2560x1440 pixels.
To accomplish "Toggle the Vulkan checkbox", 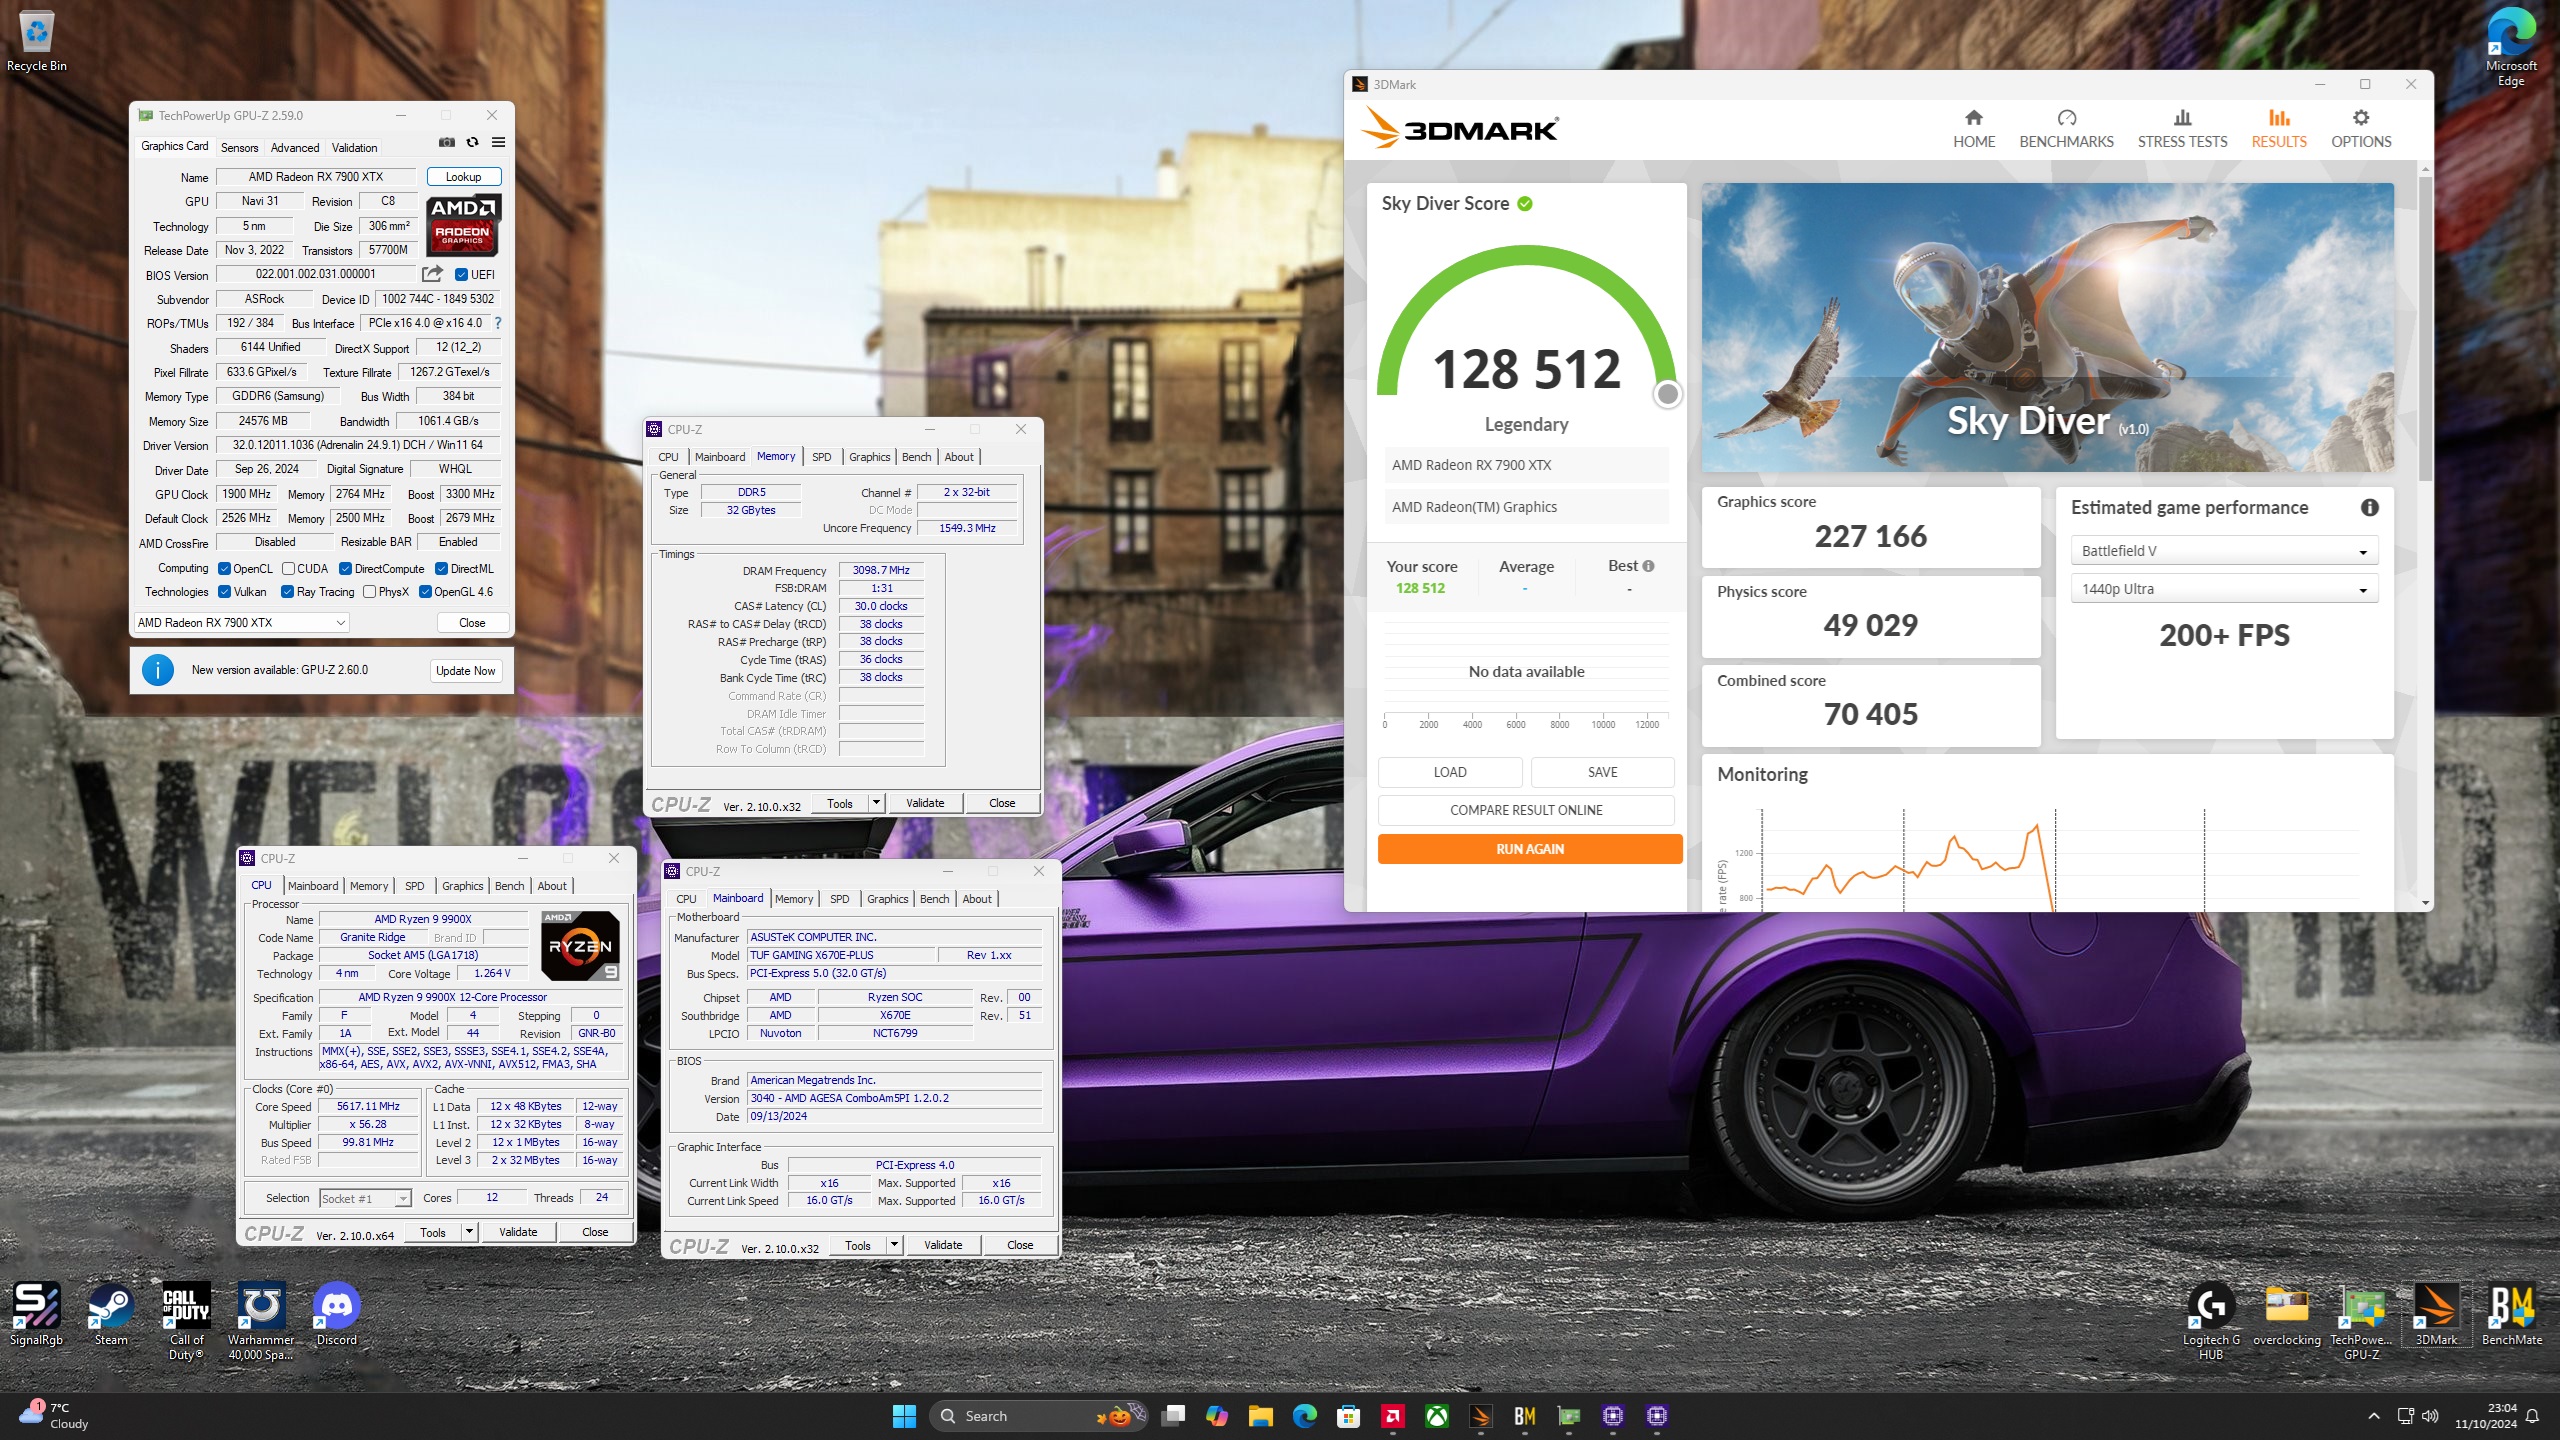I will (x=224, y=592).
